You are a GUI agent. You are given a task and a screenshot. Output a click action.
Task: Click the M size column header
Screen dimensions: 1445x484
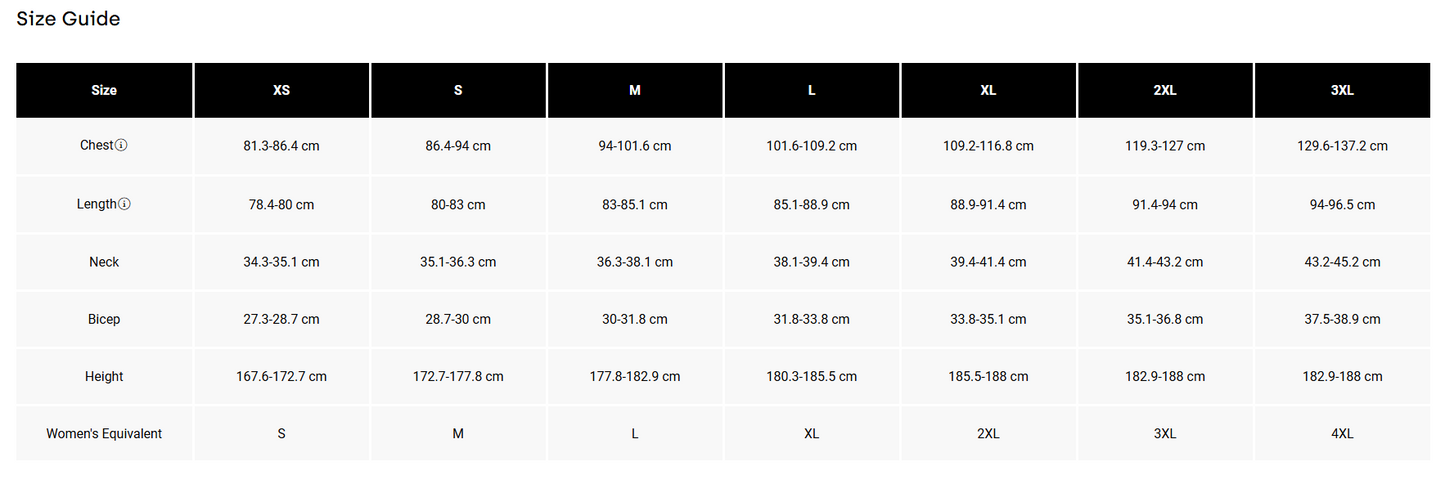click(x=635, y=90)
